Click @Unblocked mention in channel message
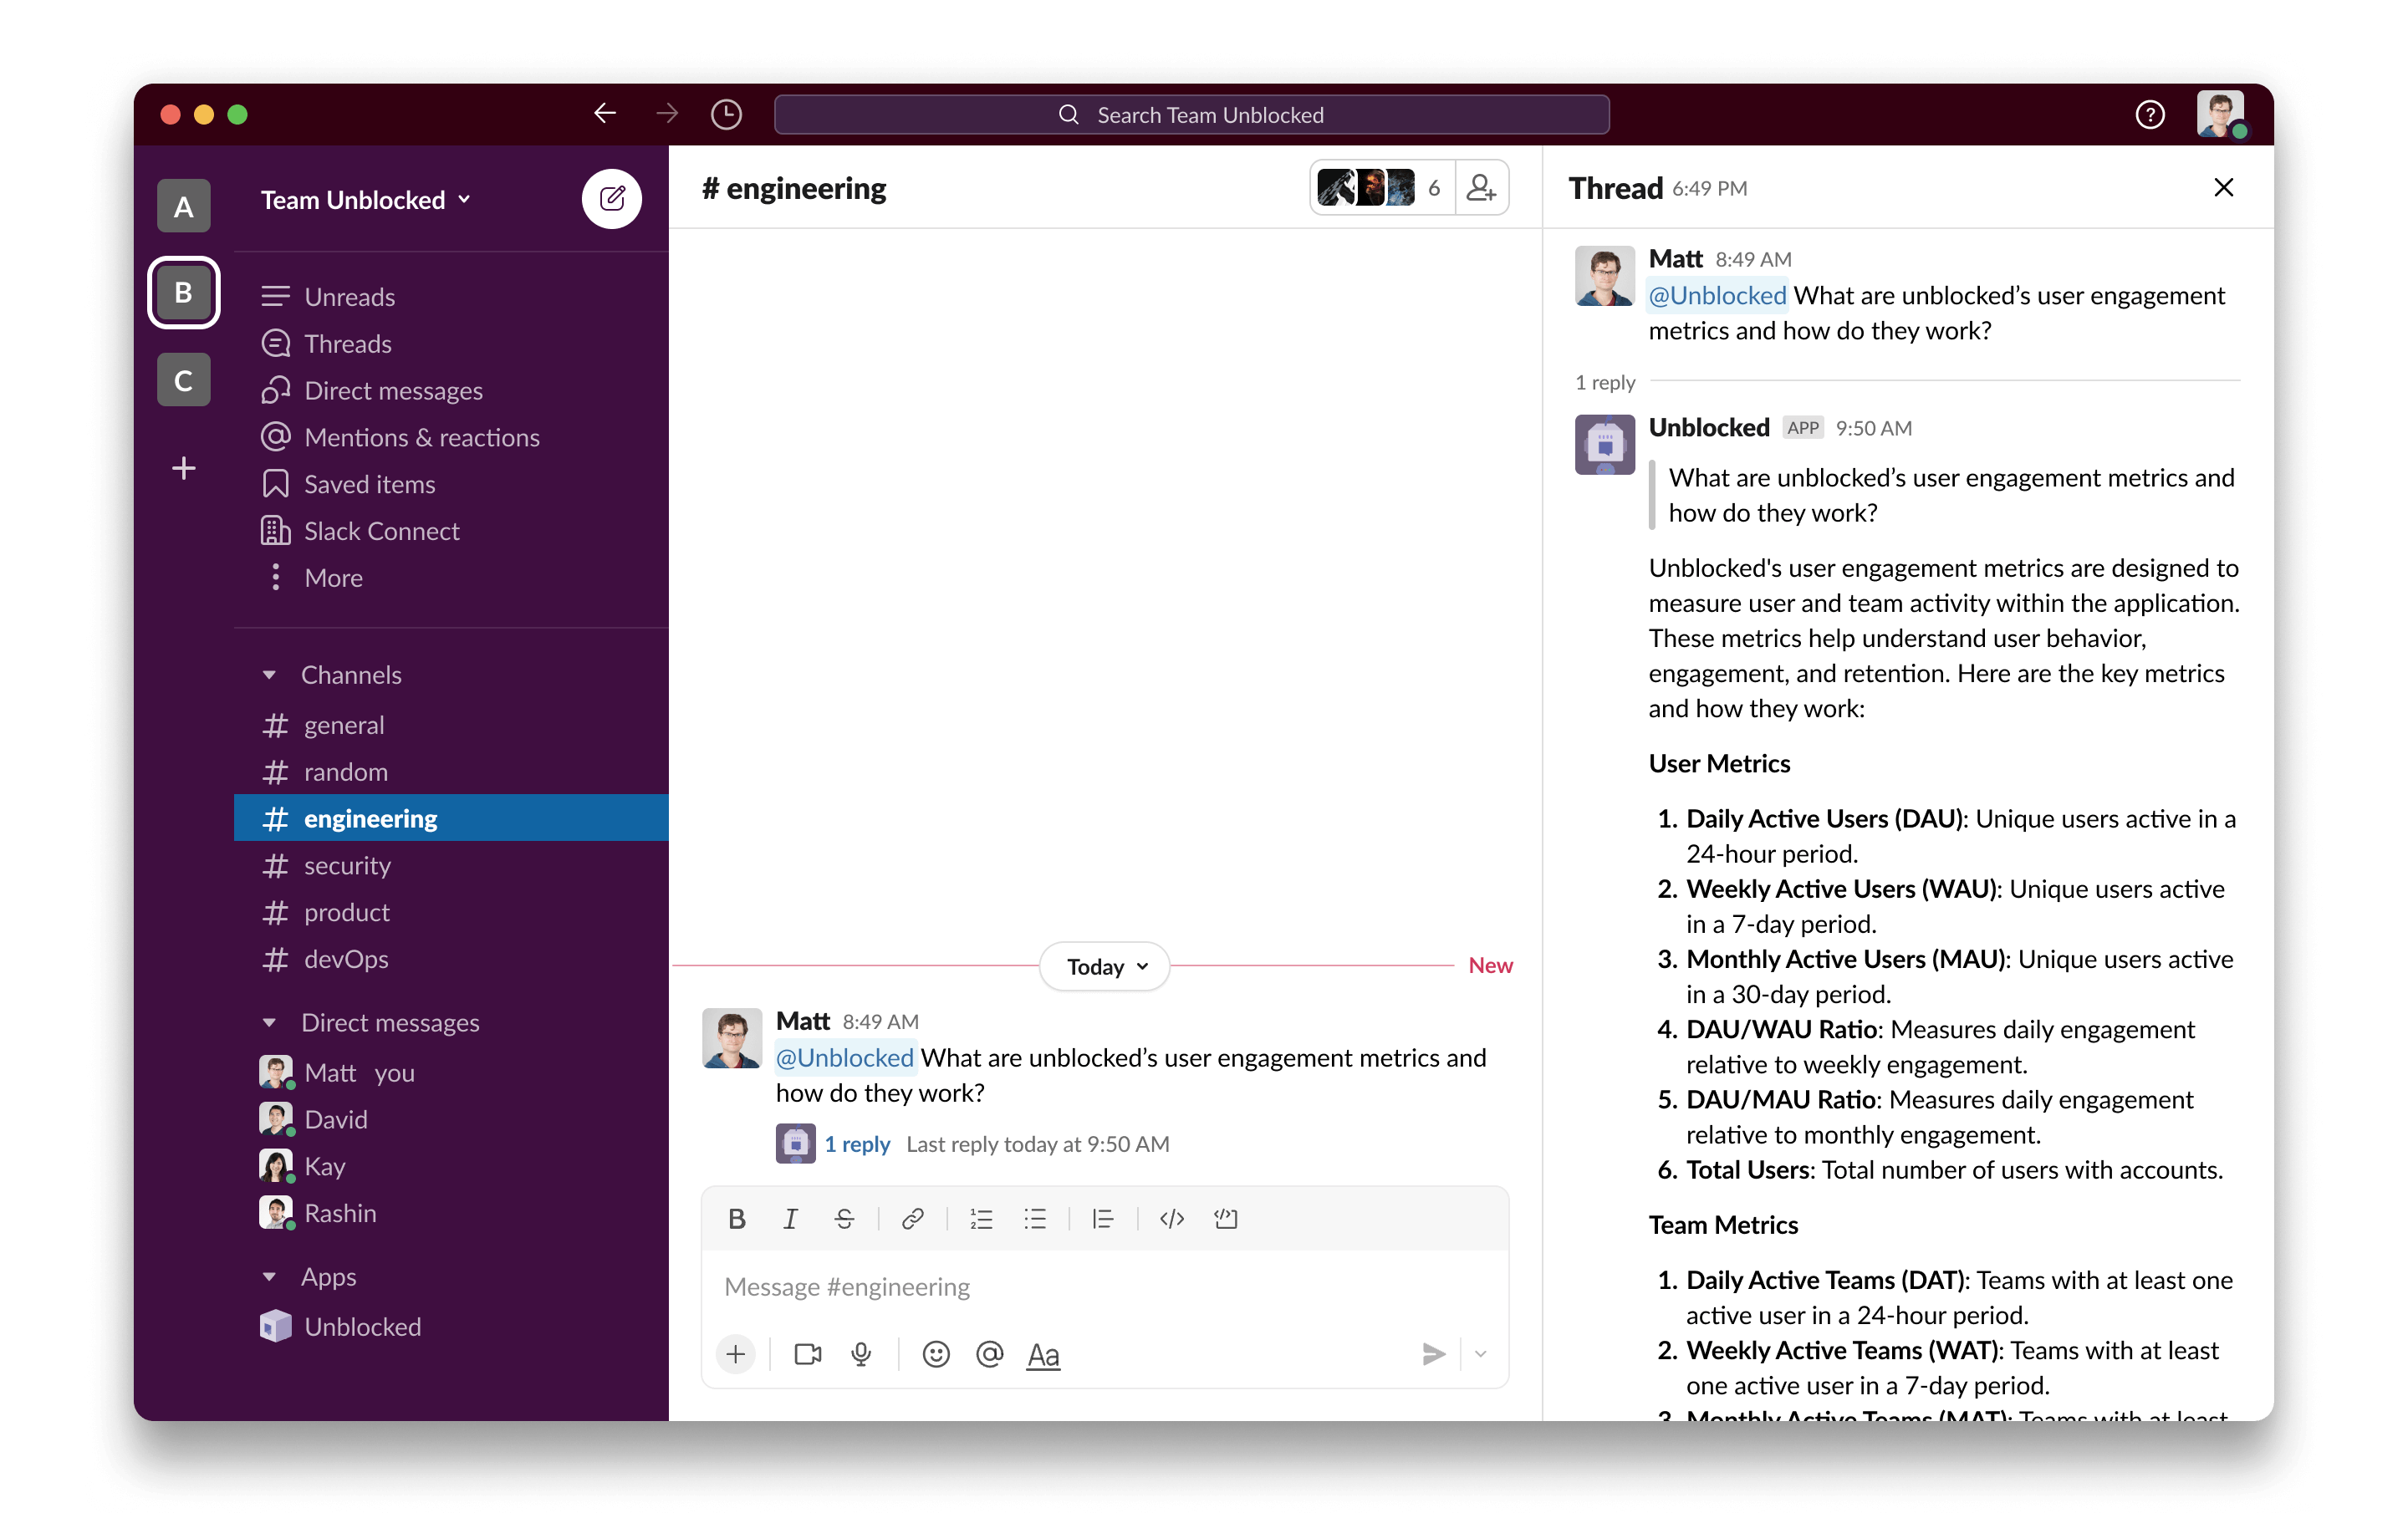The width and height of the screenshot is (2408, 1513). [845, 1058]
